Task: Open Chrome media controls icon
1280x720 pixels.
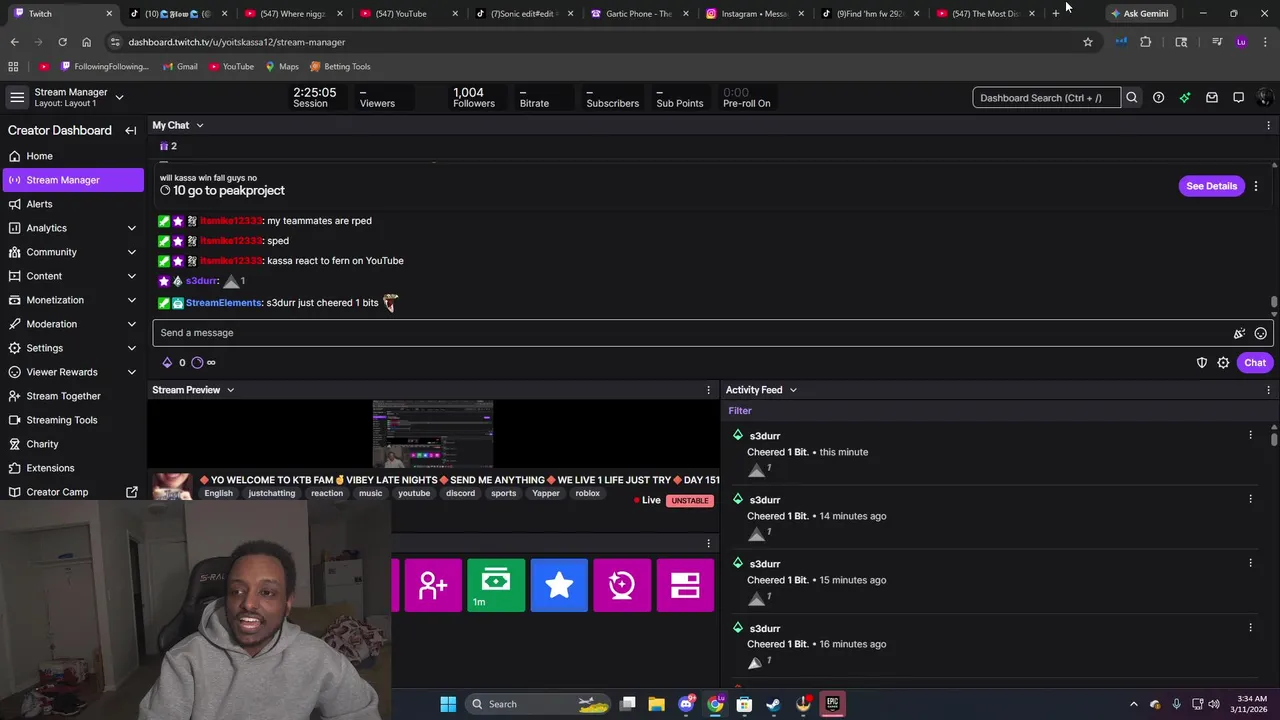Action: point(1217,42)
